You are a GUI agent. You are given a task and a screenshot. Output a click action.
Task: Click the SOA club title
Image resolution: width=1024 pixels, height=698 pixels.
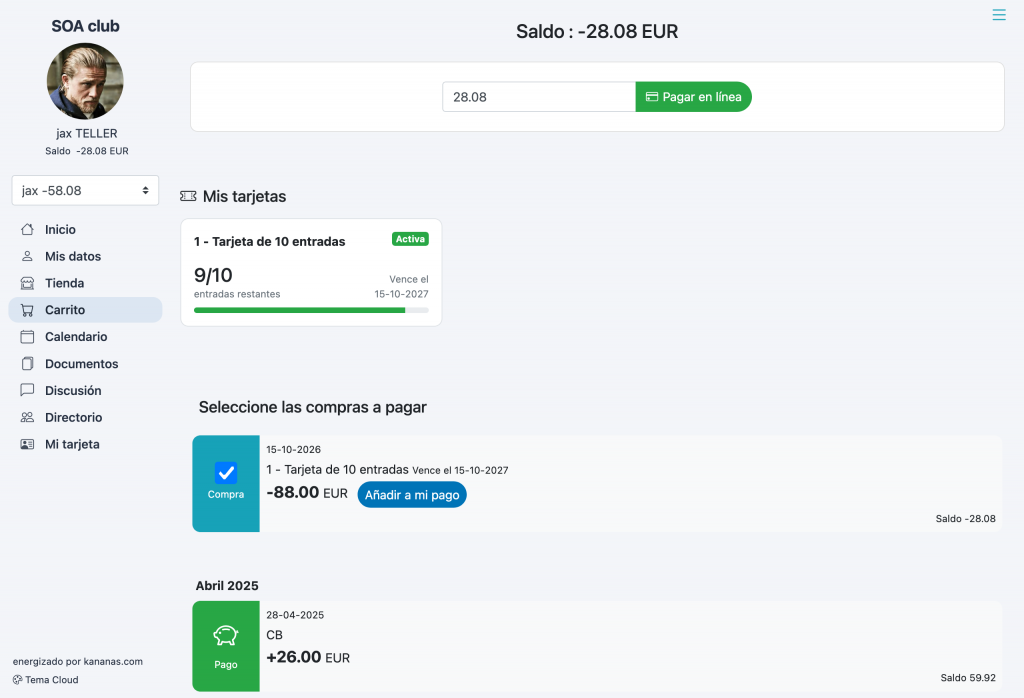(x=86, y=26)
